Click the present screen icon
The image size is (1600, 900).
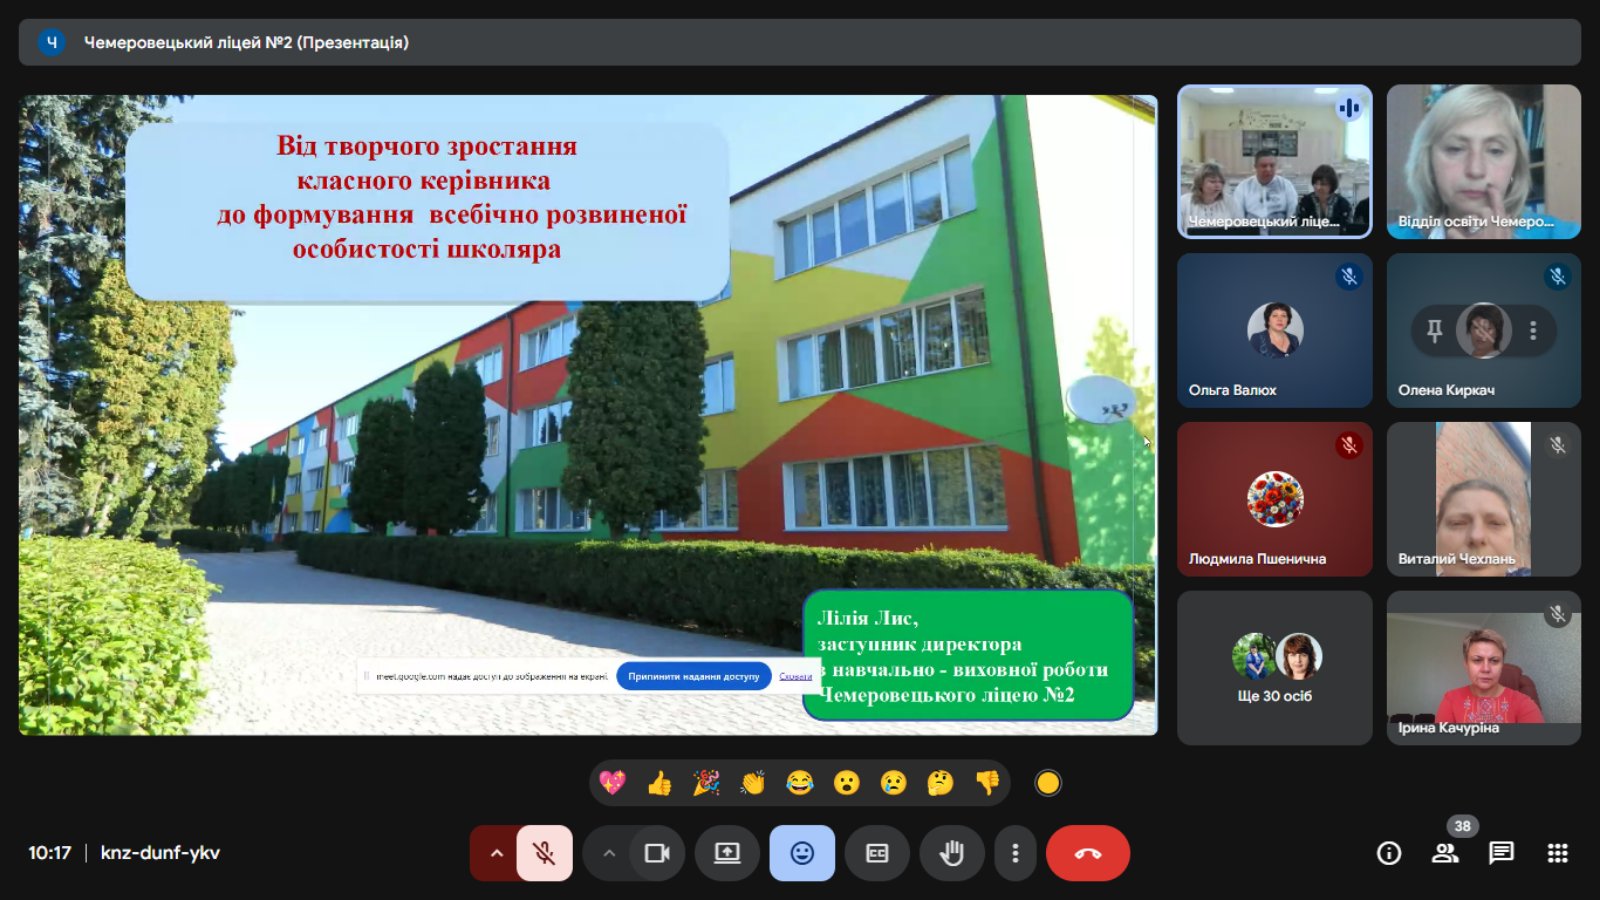(x=727, y=853)
